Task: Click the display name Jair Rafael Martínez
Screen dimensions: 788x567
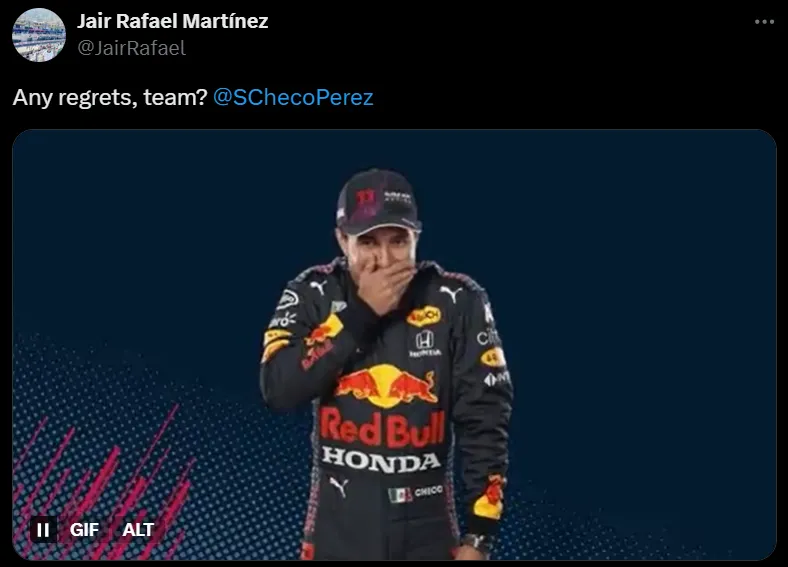Action: [x=172, y=21]
